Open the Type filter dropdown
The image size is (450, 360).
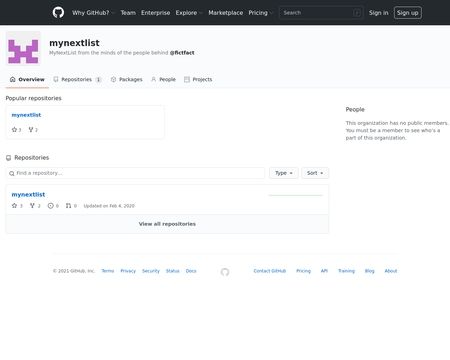[x=284, y=173]
